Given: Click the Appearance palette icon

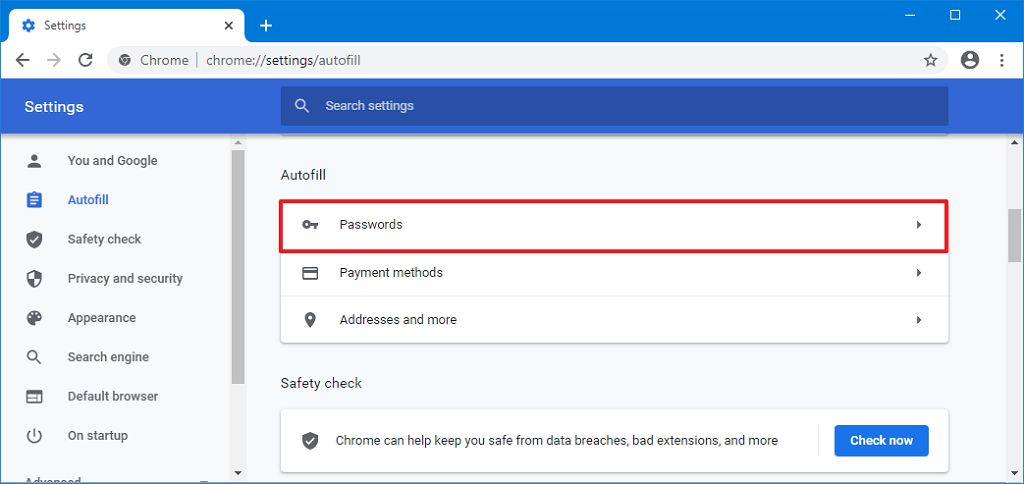Looking at the screenshot, I should [x=35, y=318].
